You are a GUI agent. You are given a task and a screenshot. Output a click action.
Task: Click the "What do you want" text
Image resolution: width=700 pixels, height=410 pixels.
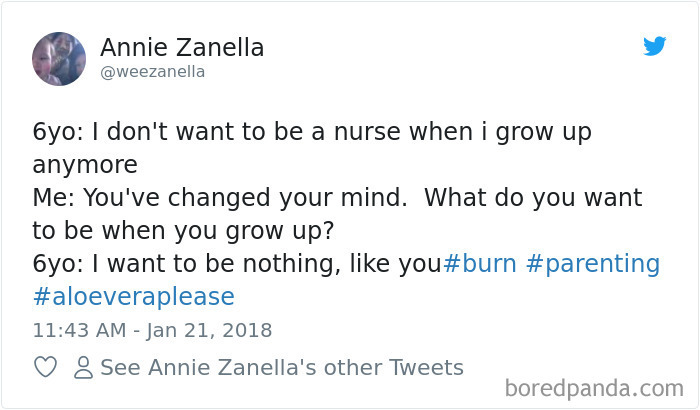pos(533,198)
